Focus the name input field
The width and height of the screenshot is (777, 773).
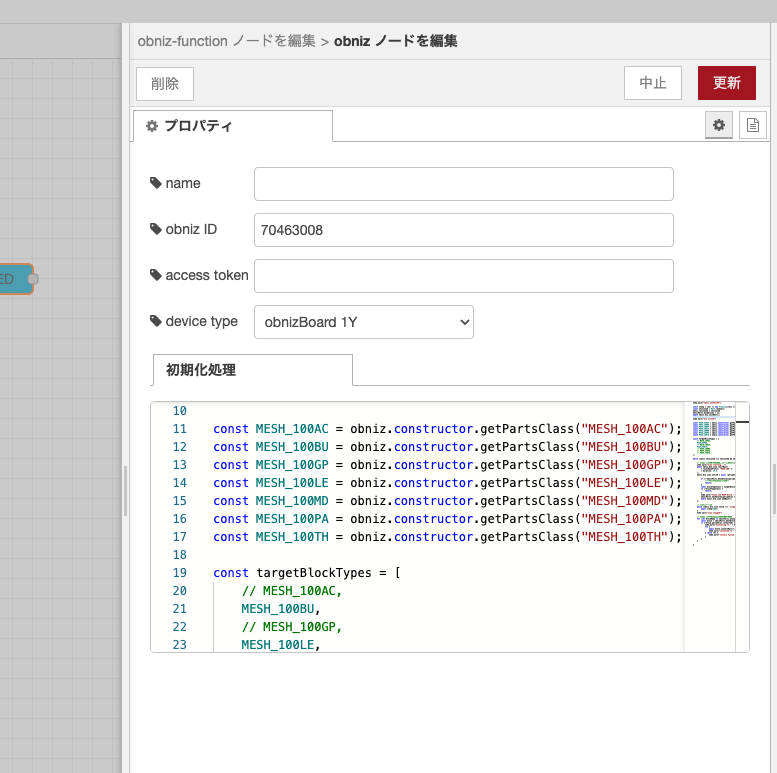point(463,184)
